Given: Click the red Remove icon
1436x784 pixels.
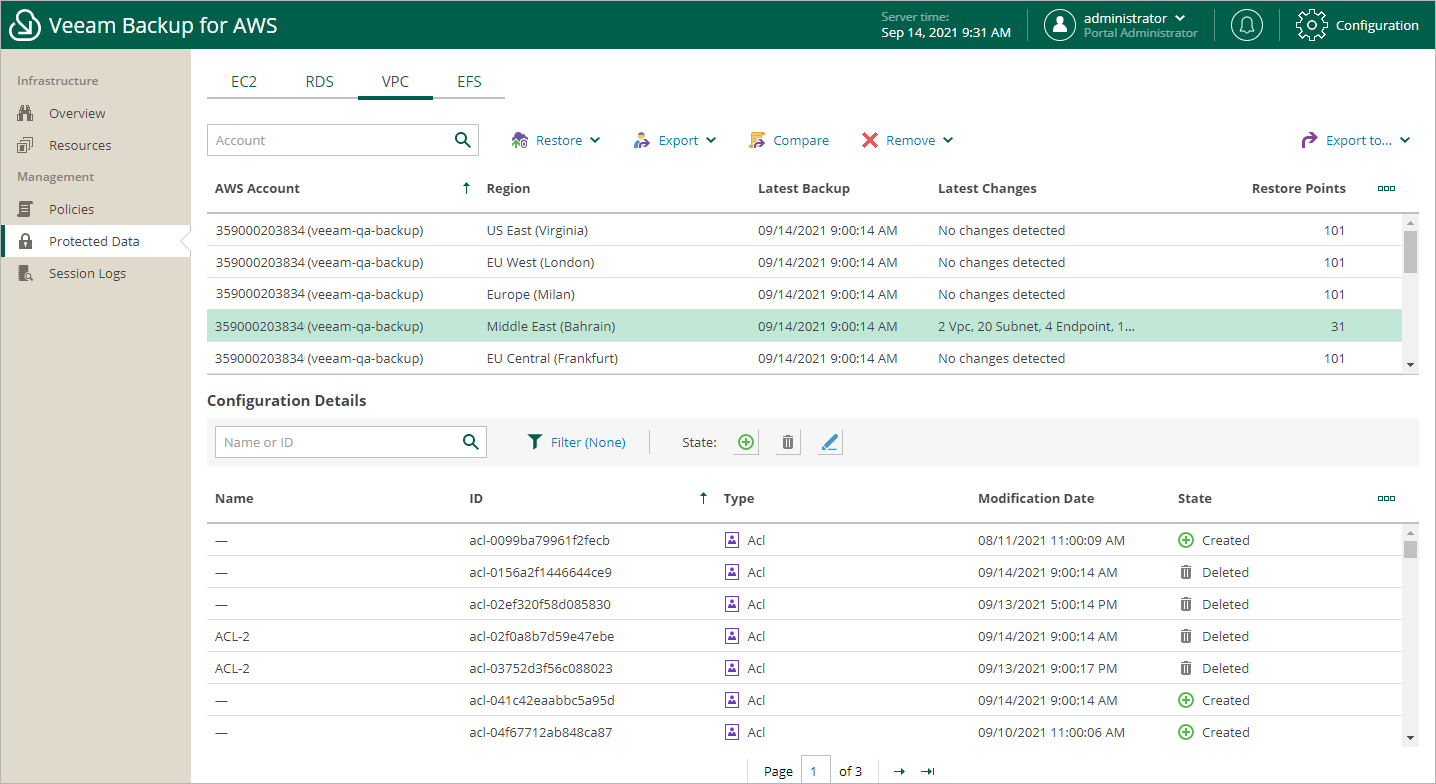Looking at the screenshot, I should pyautogui.click(x=869, y=140).
